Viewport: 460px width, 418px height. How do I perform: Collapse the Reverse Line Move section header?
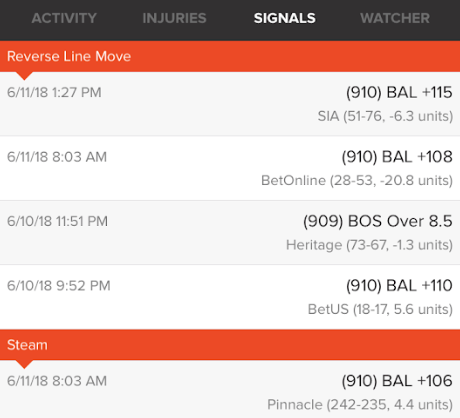(230, 56)
